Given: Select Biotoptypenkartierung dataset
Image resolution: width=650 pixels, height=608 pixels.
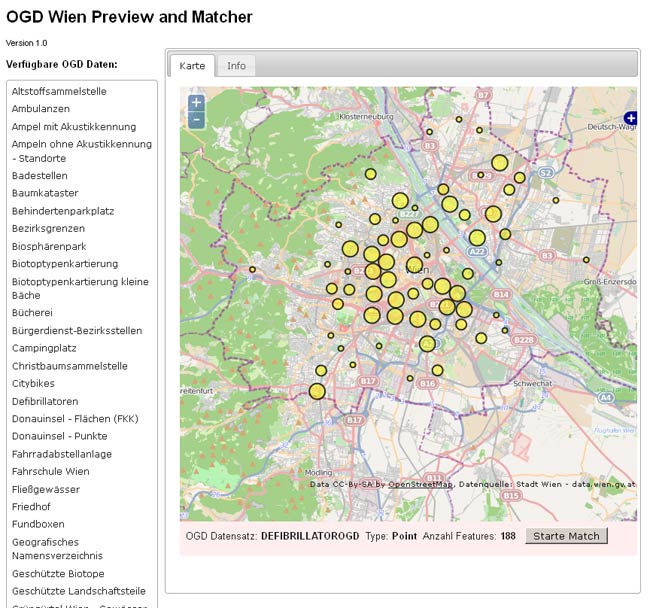Looking at the screenshot, I should click(x=65, y=264).
